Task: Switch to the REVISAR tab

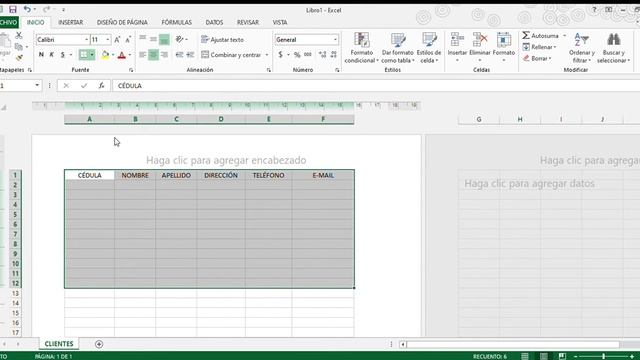Action: [248, 22]
